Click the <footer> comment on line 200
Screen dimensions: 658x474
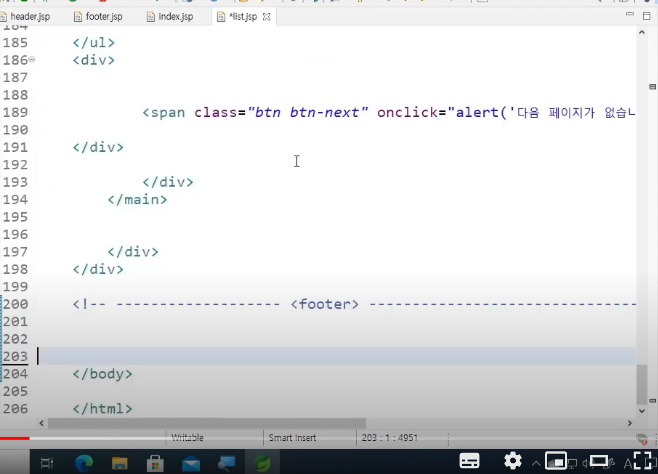click(x=324, y=304)
